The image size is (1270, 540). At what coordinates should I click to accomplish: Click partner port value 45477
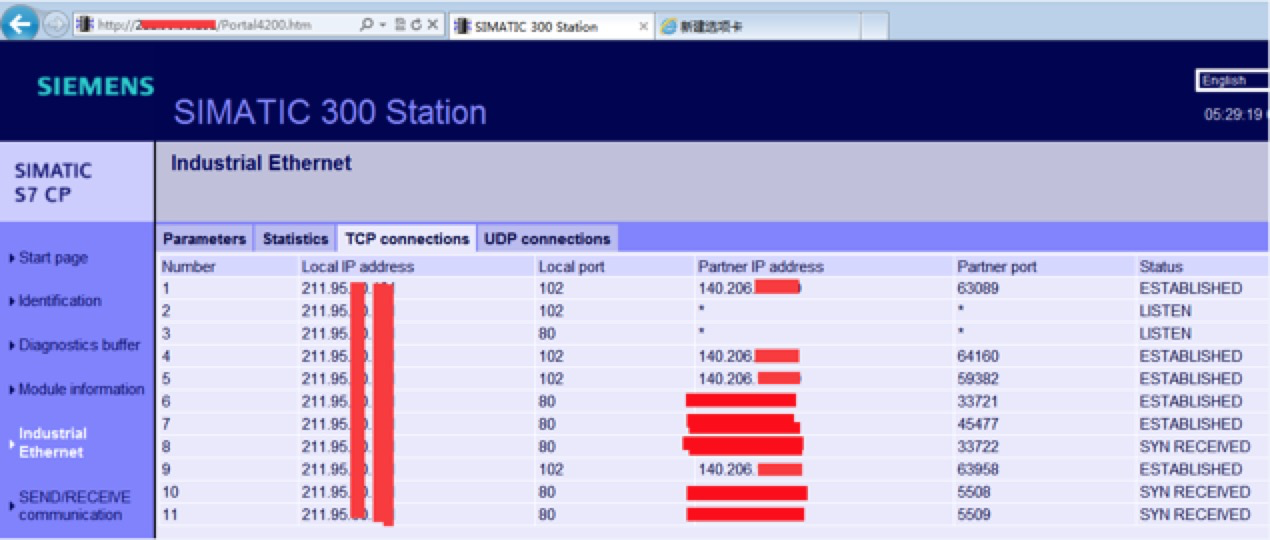978,424
